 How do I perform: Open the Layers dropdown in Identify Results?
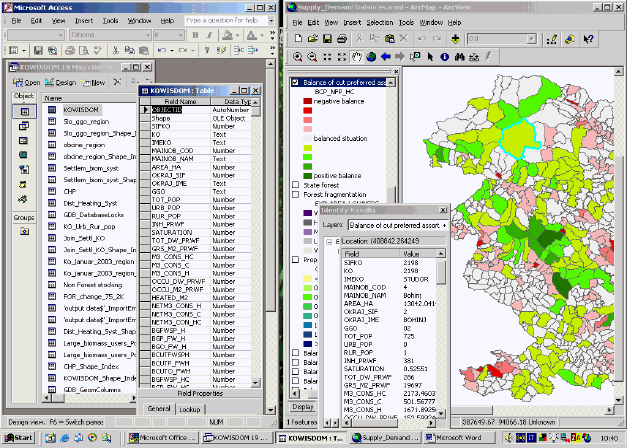point(444,226)
